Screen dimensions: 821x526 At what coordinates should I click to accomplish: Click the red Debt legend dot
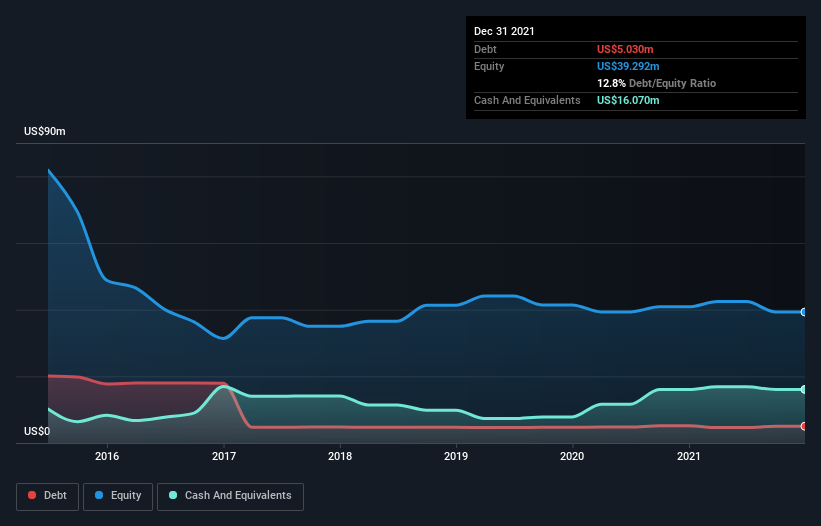click(32, 495)
